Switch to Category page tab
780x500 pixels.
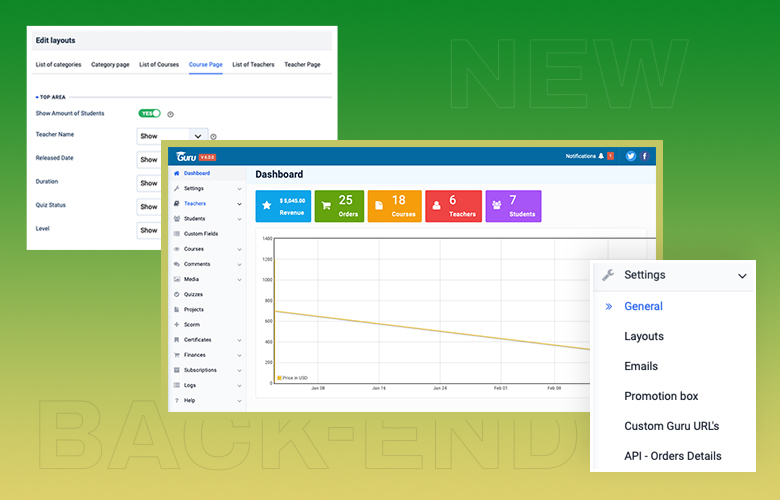coord(110,65)
